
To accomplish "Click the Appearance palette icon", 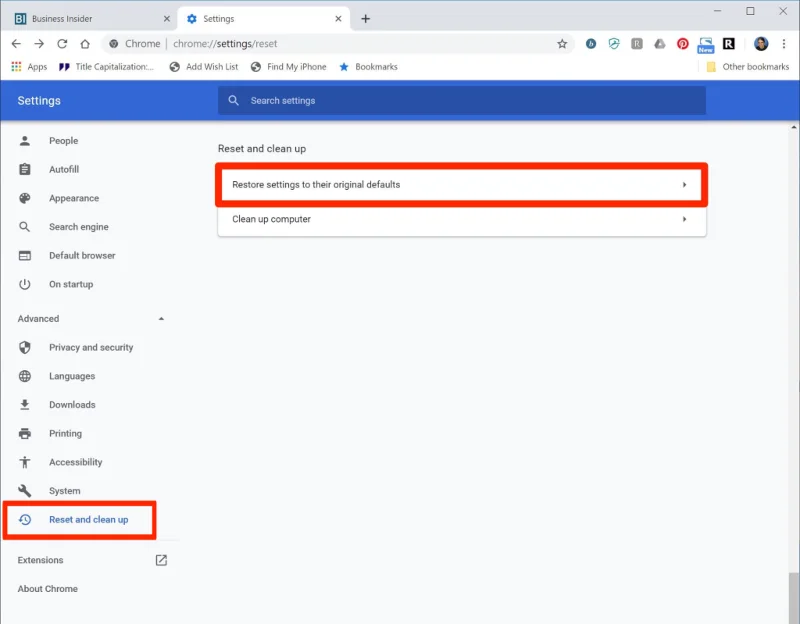I will tap(24, 198).
